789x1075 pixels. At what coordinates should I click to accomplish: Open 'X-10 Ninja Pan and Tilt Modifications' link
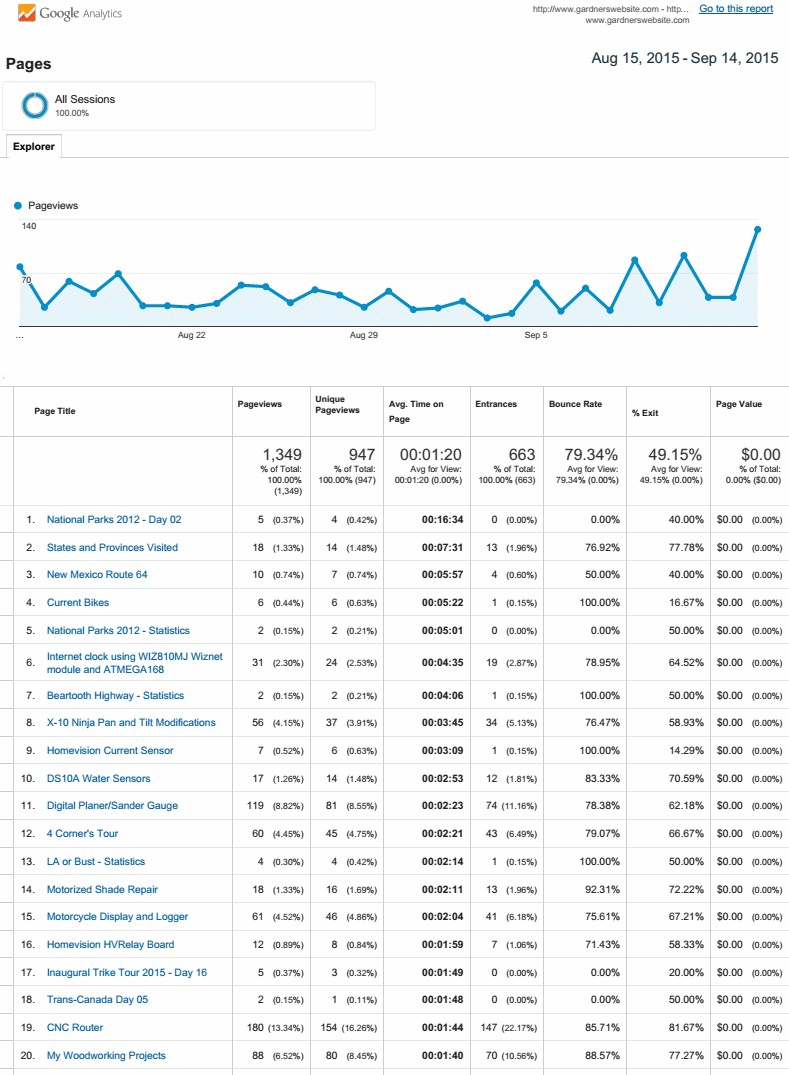click(131, 723)
